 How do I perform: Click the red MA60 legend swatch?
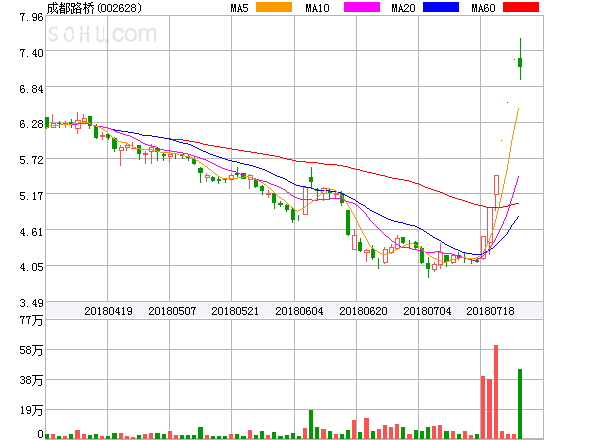click(x=521, y=7)
